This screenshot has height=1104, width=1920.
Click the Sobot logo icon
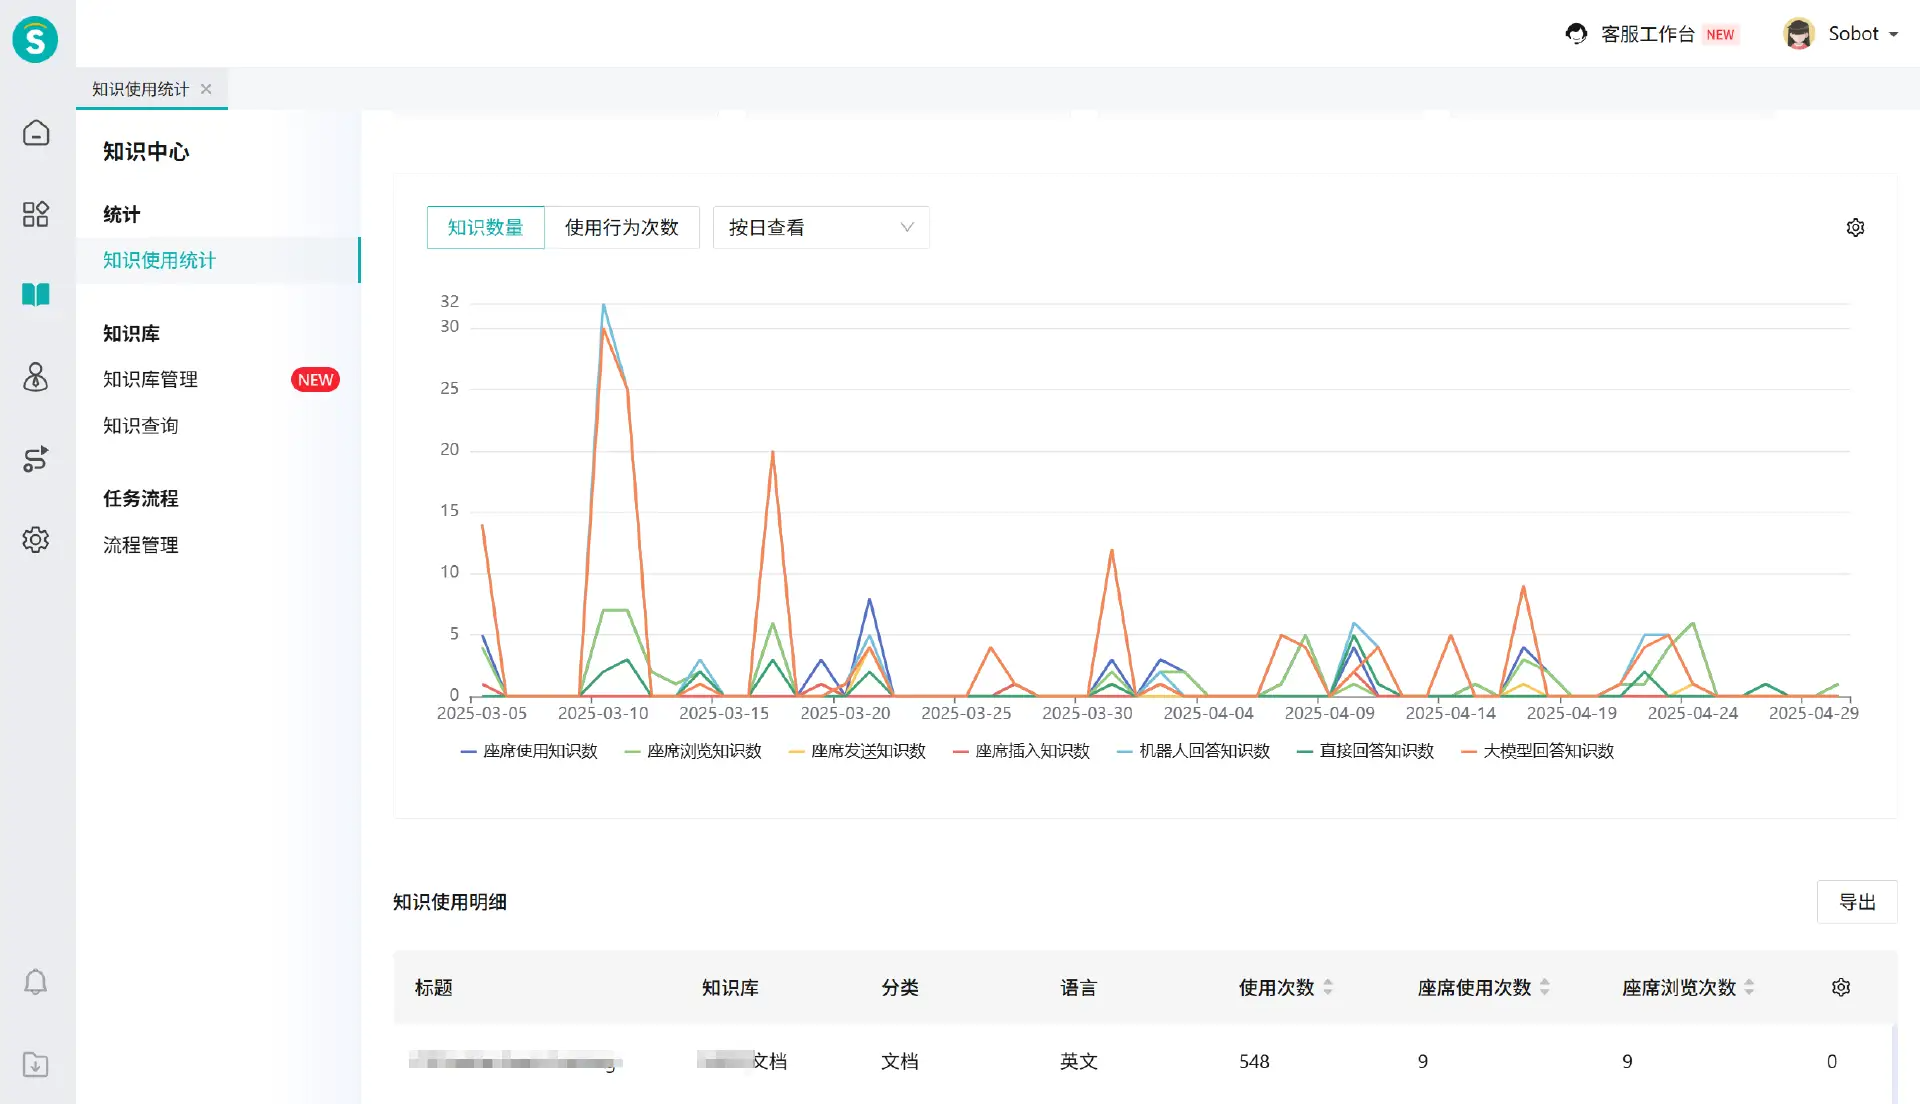[35, 39]
